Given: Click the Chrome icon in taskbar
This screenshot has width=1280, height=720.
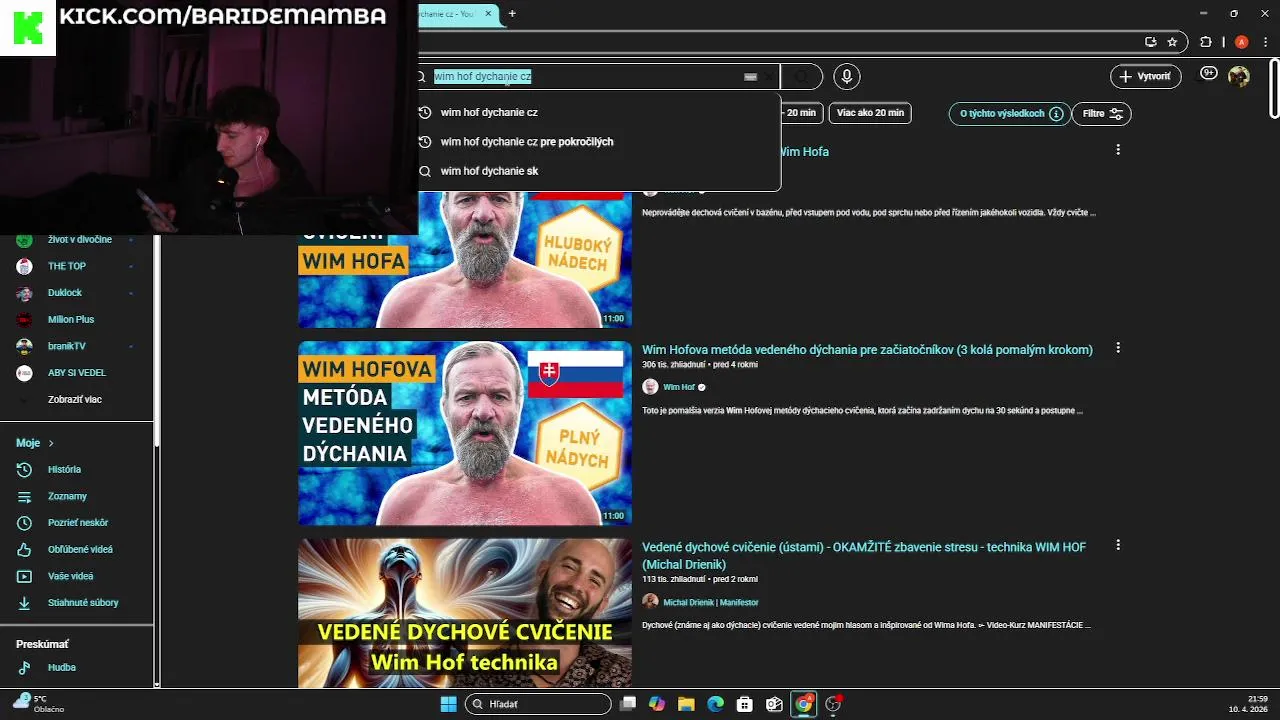Looking at the screenshot, I should click(x=803, y=704).
